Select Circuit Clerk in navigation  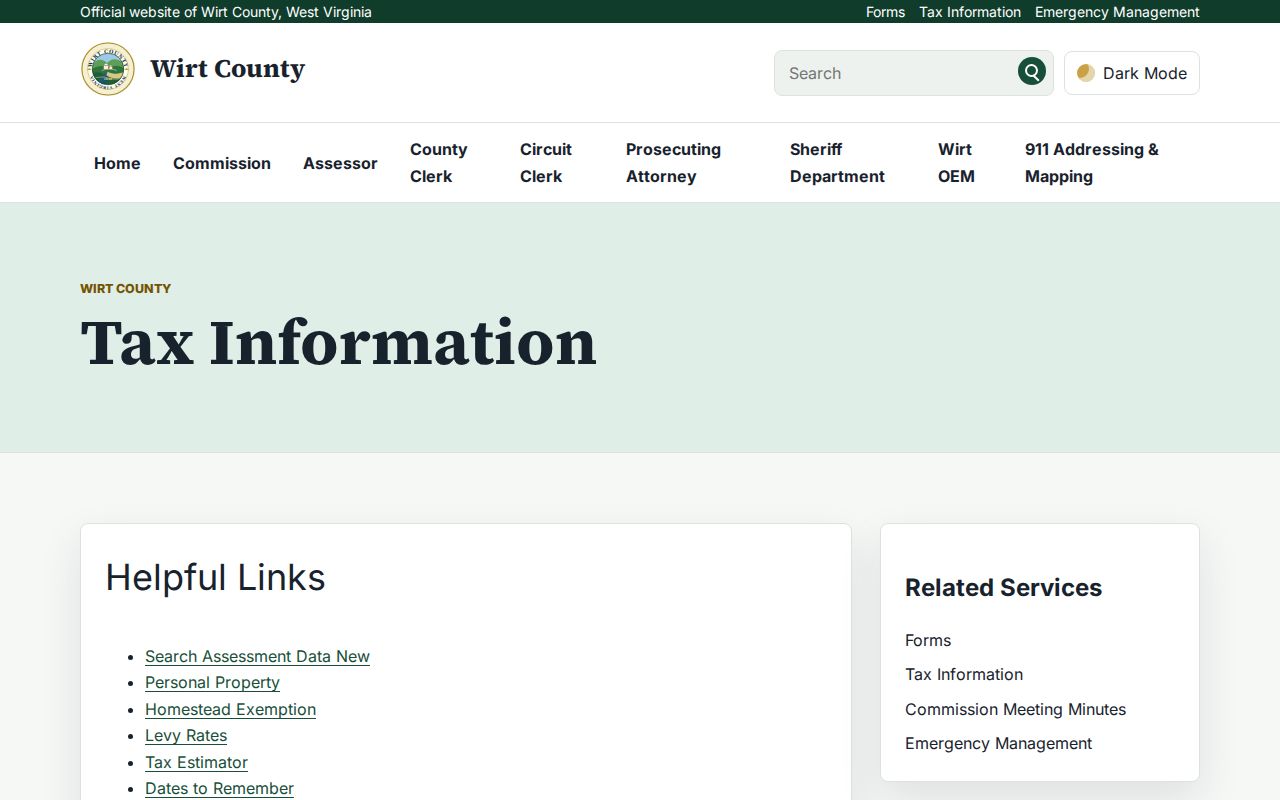[x=546, y=163]
